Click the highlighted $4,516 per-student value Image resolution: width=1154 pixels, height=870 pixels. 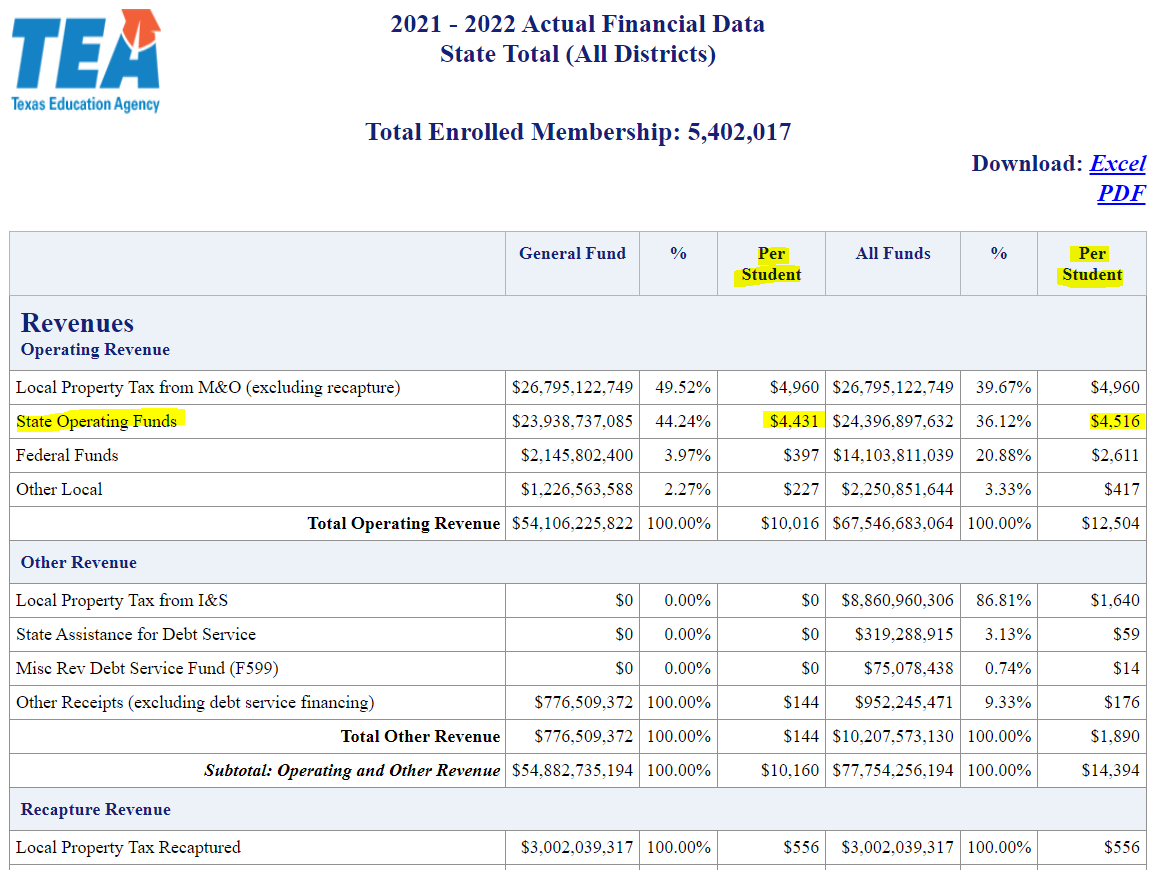[x=1115, y=421]
